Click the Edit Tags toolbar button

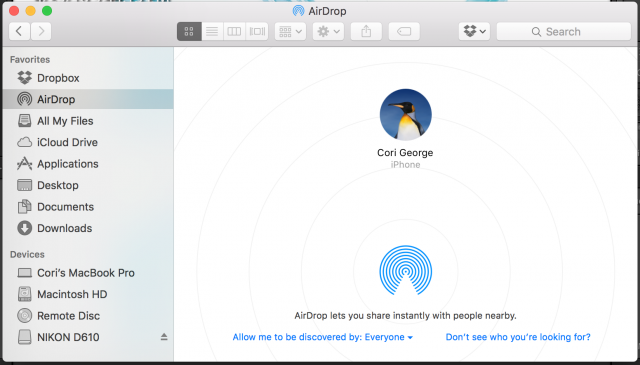tap(404, 31)
